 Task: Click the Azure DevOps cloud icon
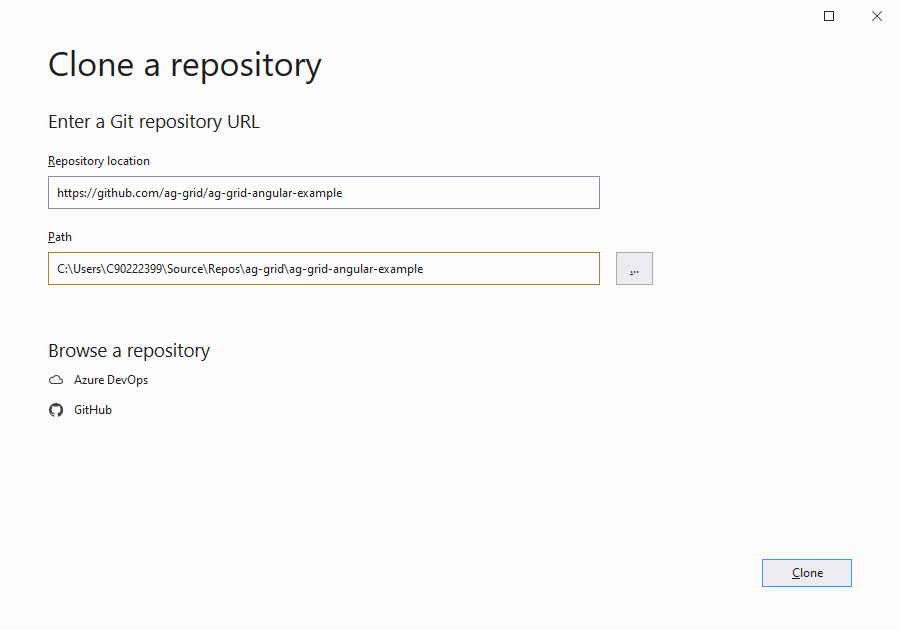pyautogui.click(x=56, y=380)
